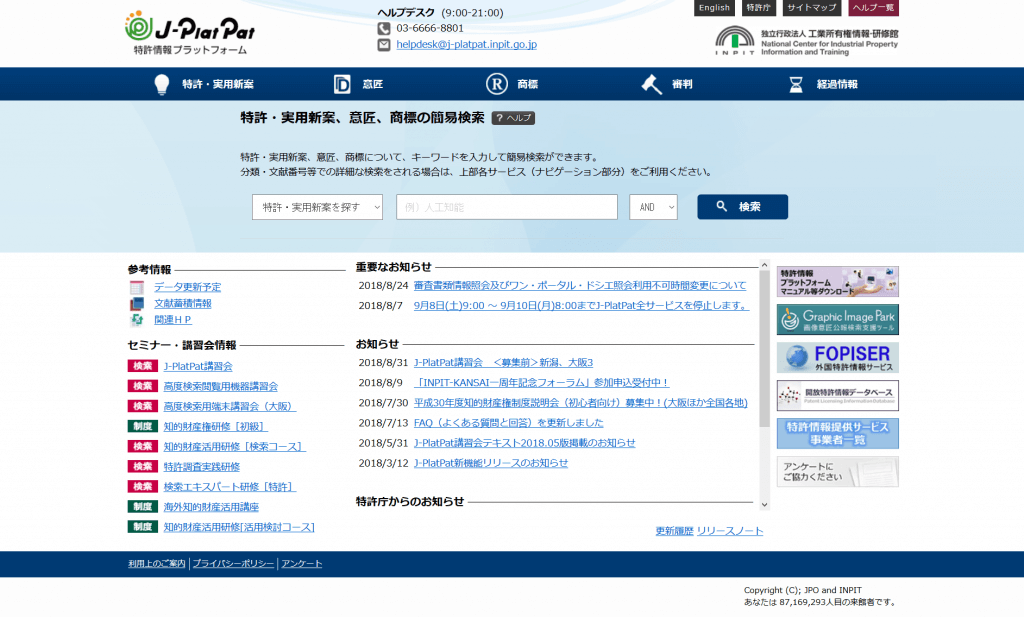Open the 意匠 menu
The width and height of the screenshot is (1024, 617).
pos(359,84)
